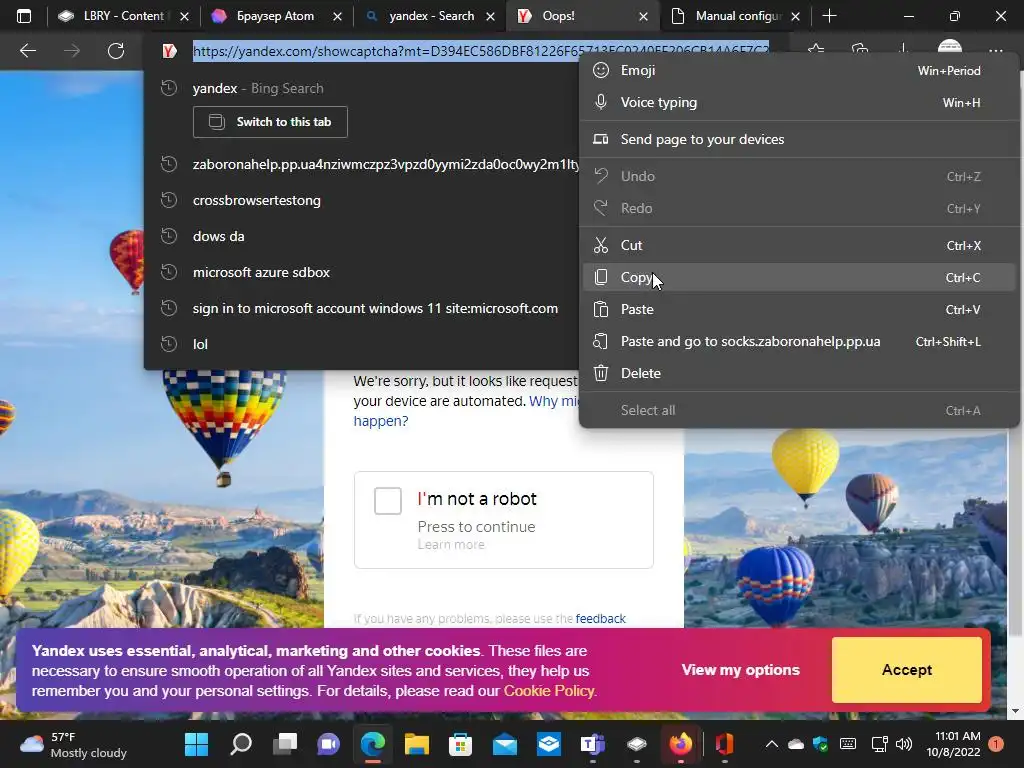Choose Cut from context menu
This screenshot has height=768, width=1024.
click(x=799, y=246)
